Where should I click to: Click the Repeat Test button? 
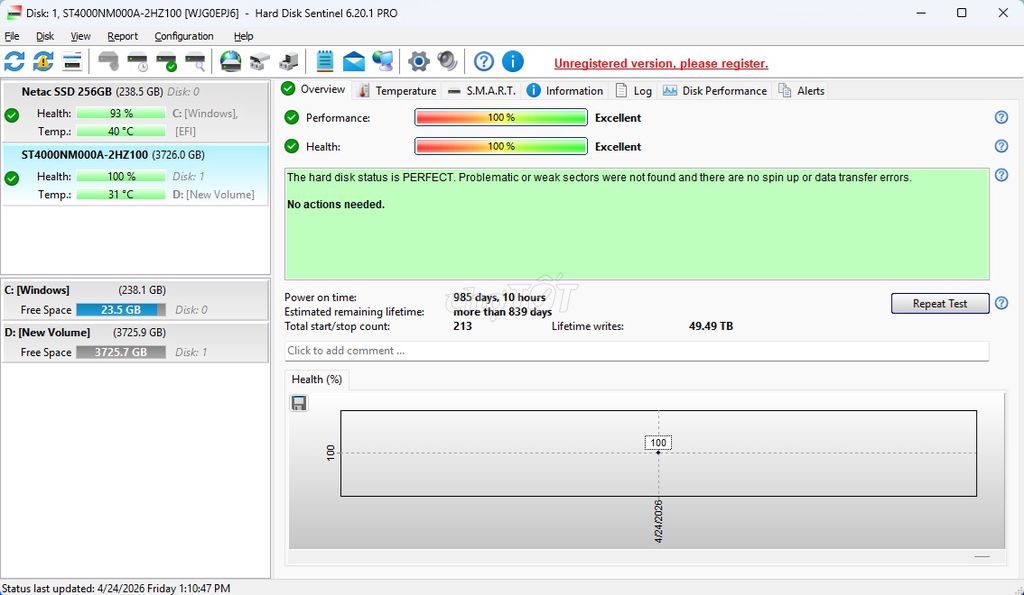point(940,303)
